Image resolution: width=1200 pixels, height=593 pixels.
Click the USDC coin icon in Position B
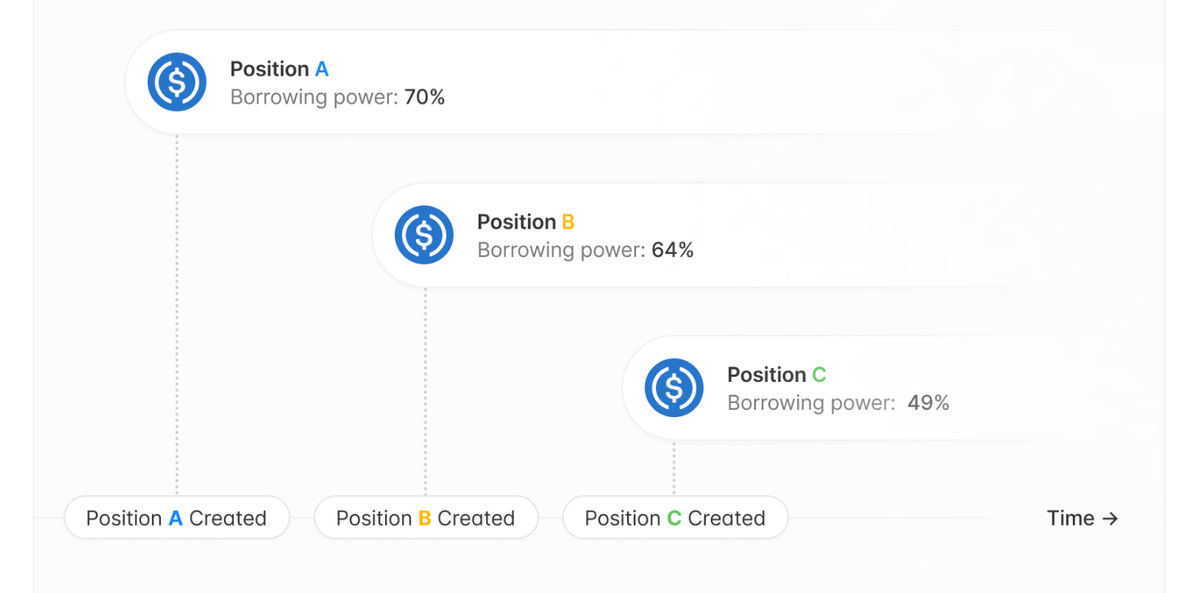pos(424,235)
